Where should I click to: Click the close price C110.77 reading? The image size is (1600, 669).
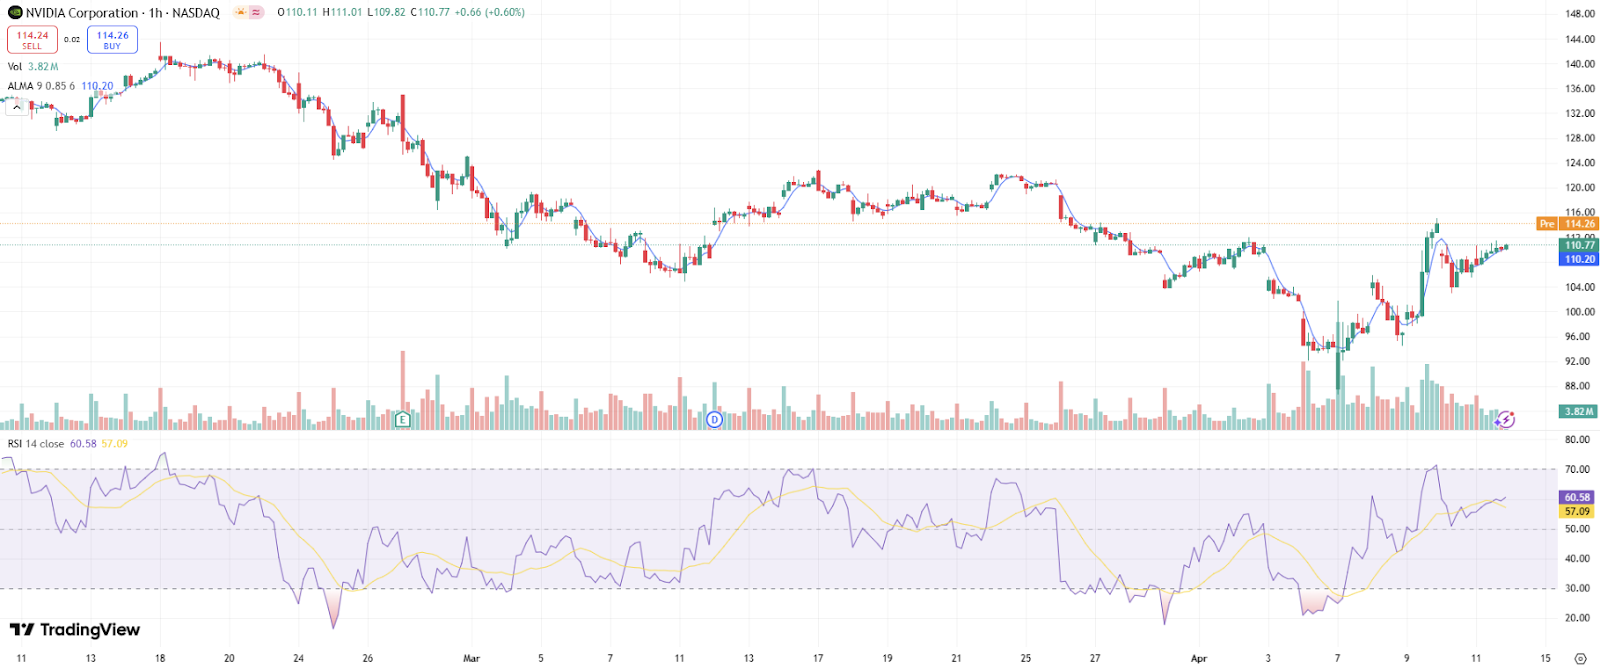(x=430, y=12)
